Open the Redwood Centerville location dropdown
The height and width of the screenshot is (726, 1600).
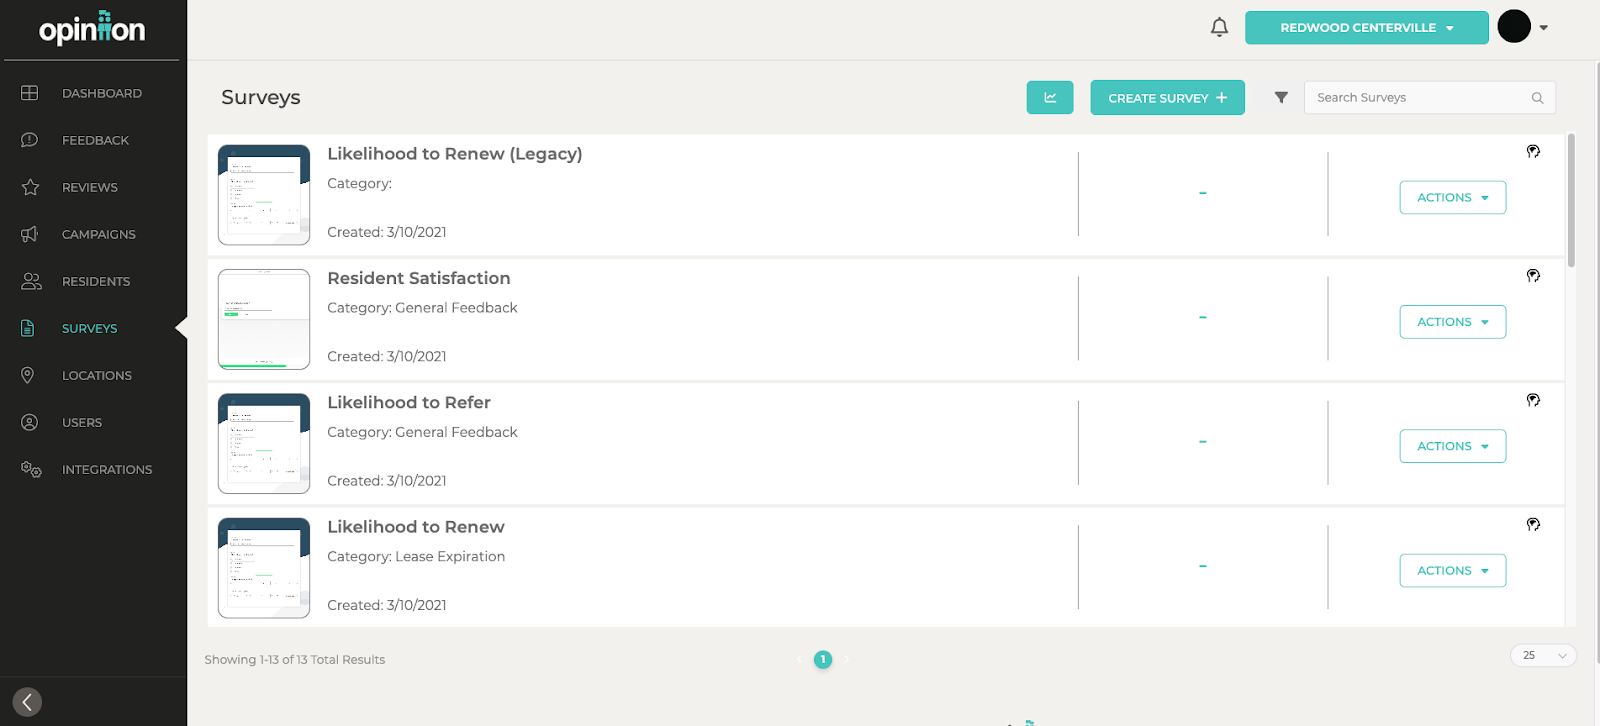click(x=1366, y=28)
